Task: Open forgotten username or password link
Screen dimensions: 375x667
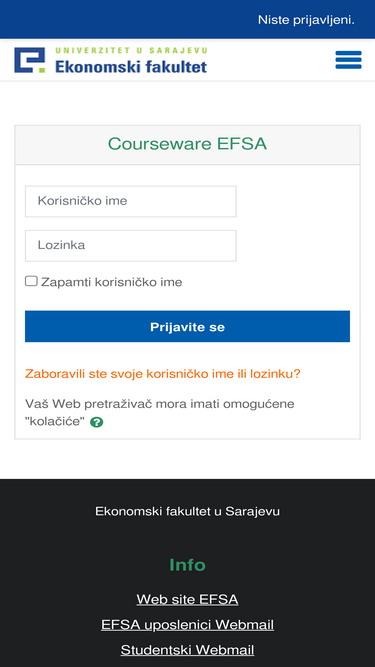Action: tap(162, 374)
